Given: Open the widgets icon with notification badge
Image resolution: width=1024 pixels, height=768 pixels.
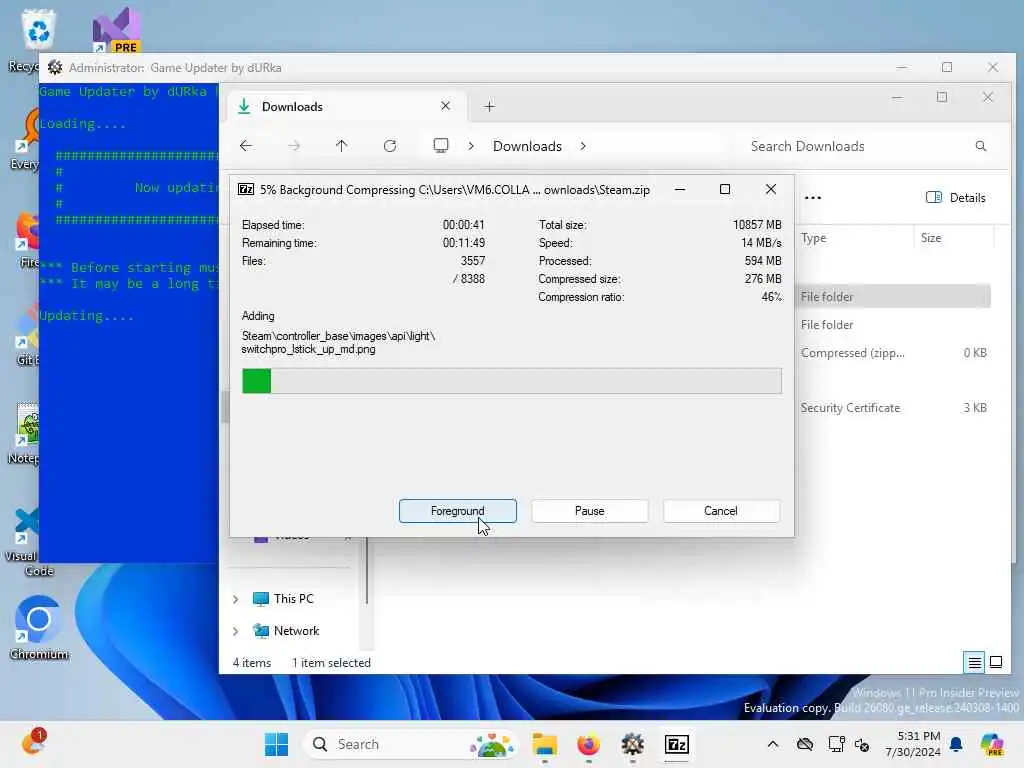Looking at the screenshot, I should coord(33,742).
